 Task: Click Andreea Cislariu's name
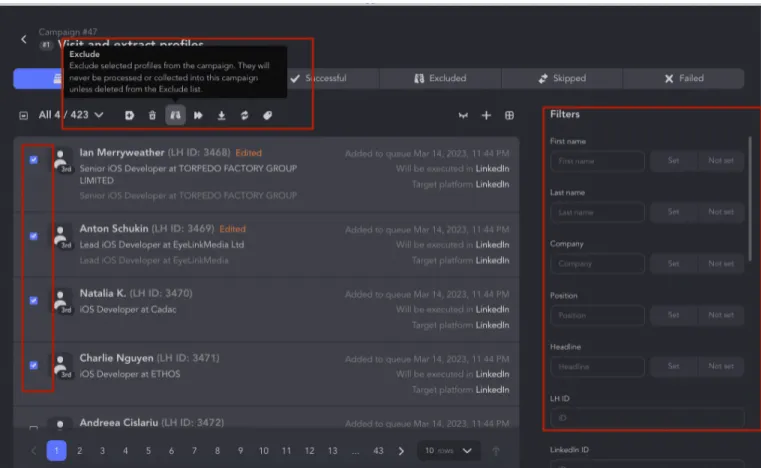[x=119, y=422]
